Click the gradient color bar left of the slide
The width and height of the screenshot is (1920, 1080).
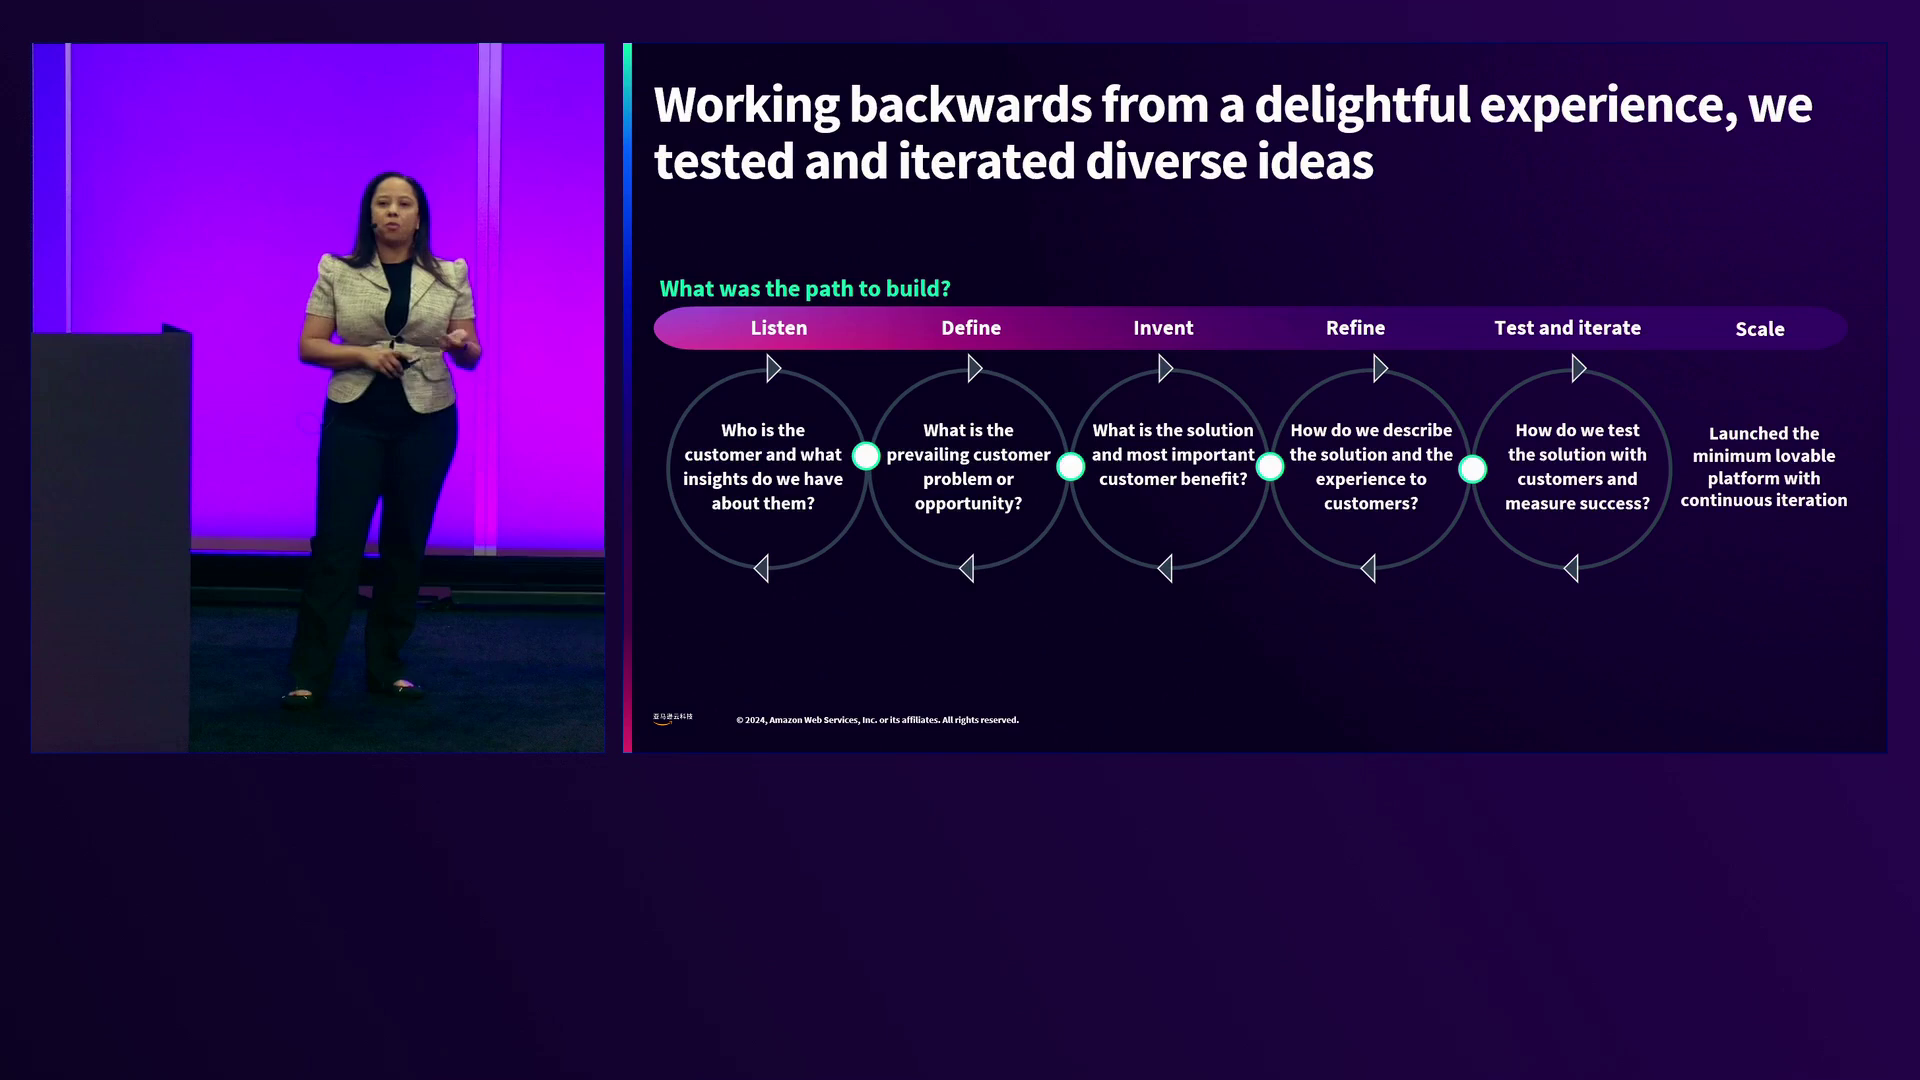[627, 397]
